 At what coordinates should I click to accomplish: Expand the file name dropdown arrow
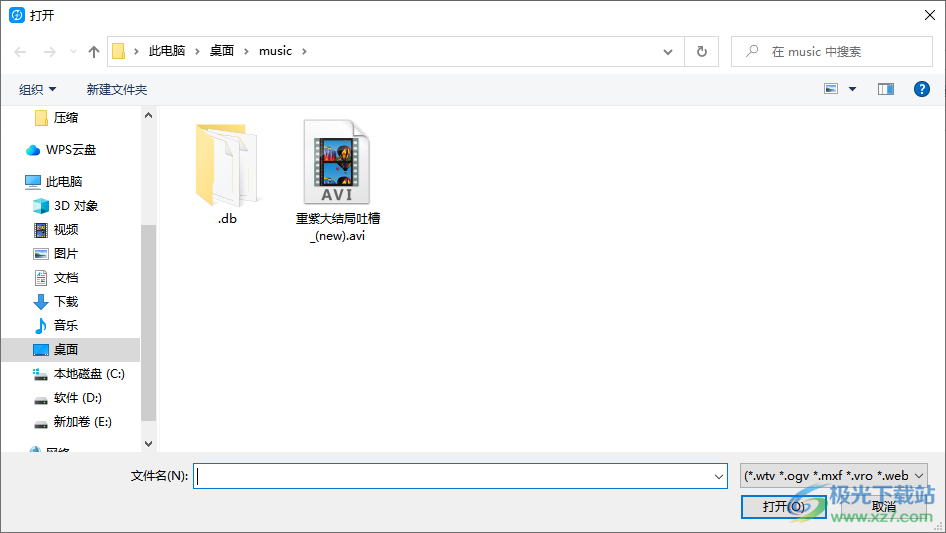point(718,477)
